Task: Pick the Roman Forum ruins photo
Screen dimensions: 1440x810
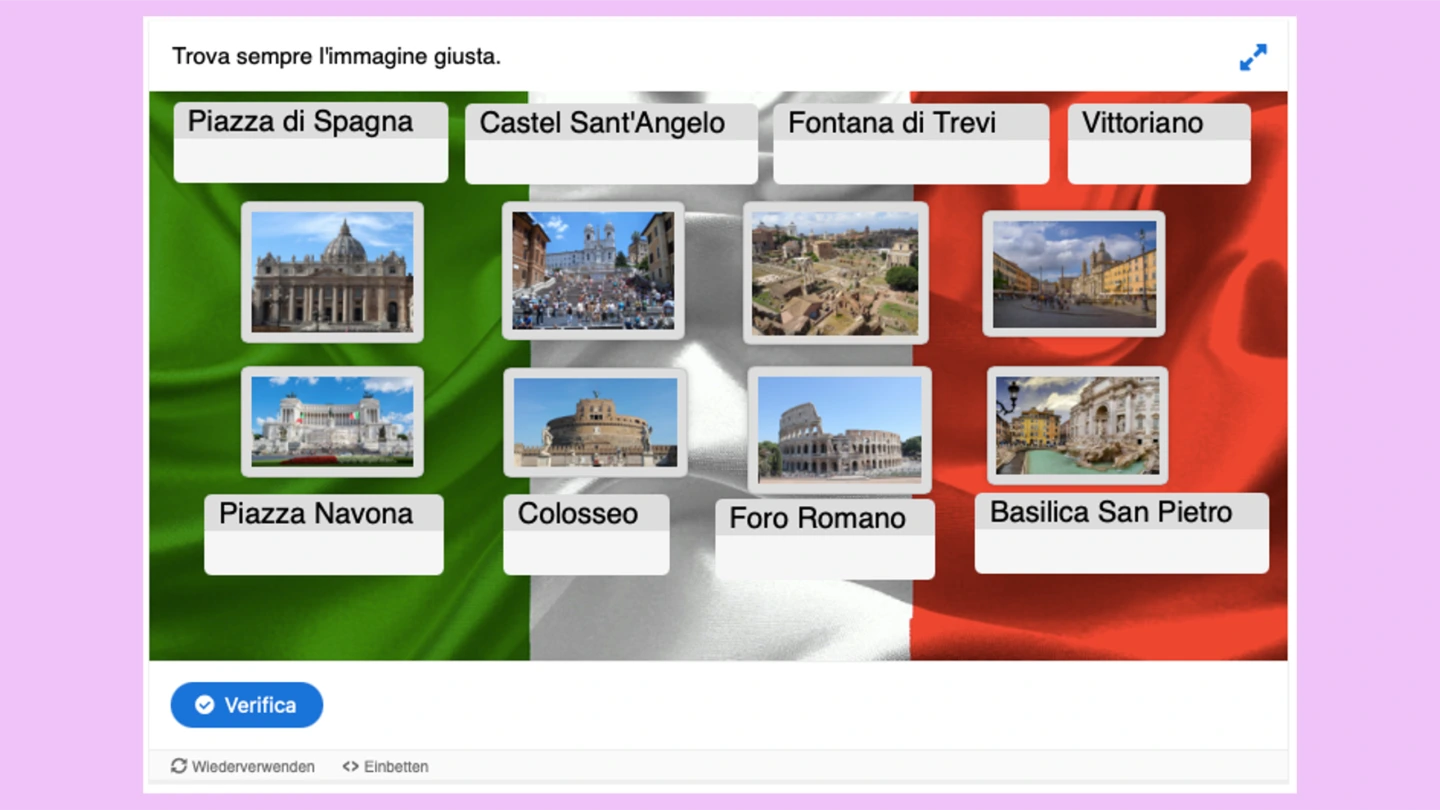Action: tap(835, 273)
